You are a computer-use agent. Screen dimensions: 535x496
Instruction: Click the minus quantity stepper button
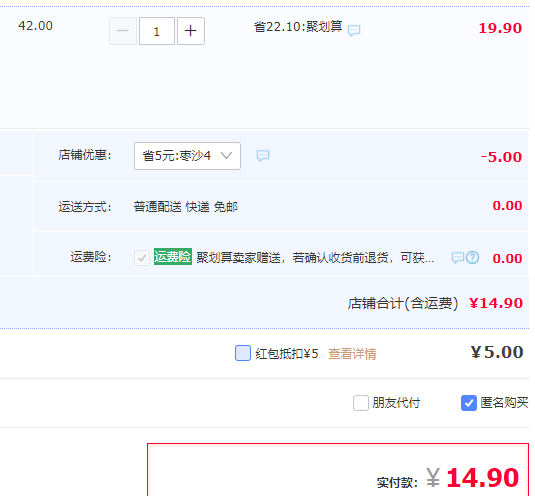(x=123, y=31)
